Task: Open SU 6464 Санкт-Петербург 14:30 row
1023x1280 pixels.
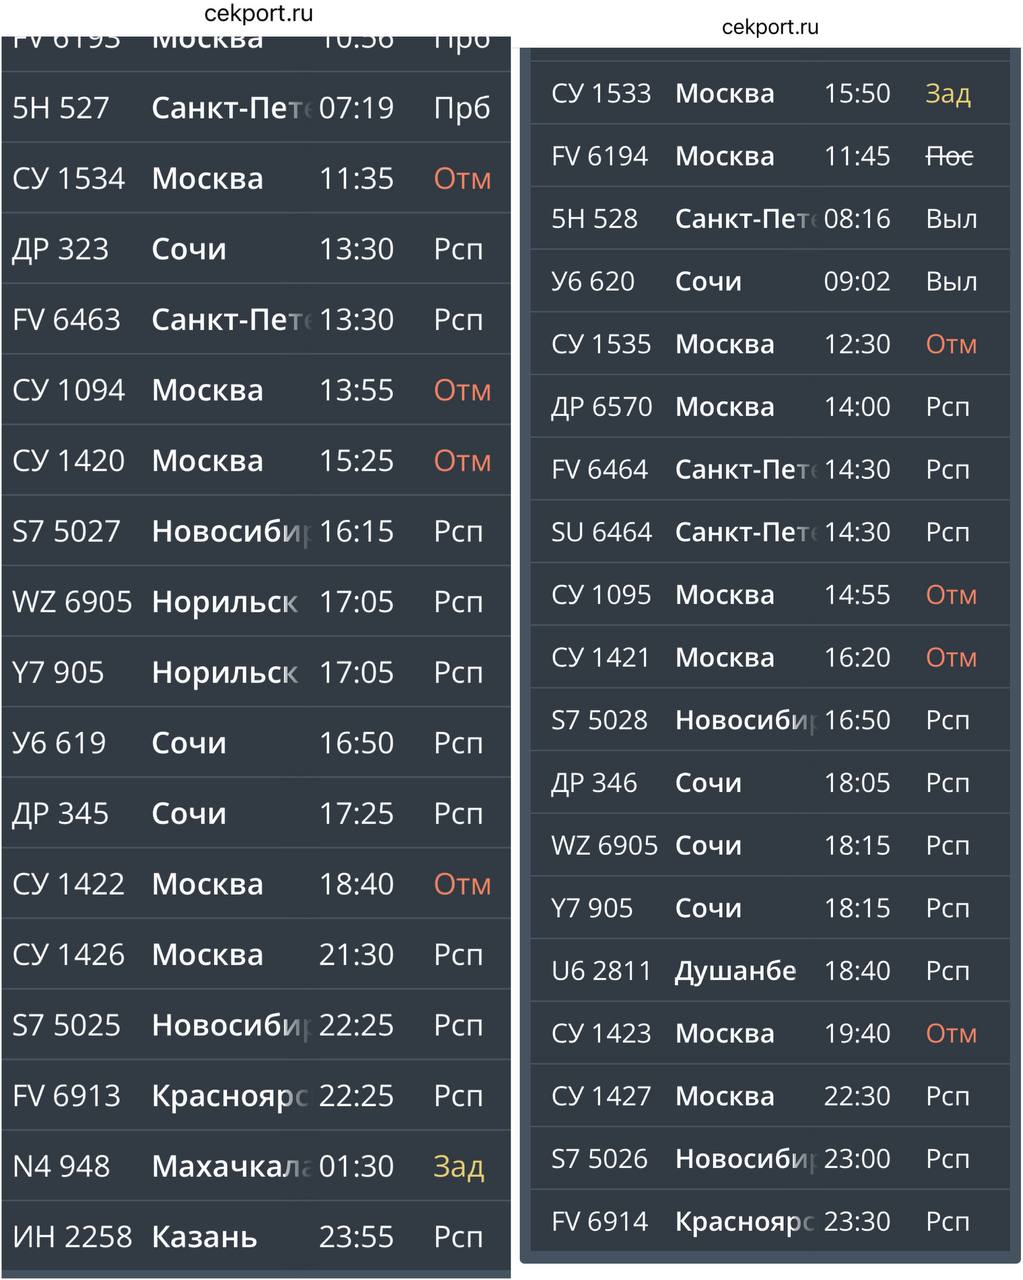Action: pyautogui.click(x=769, y=532)
